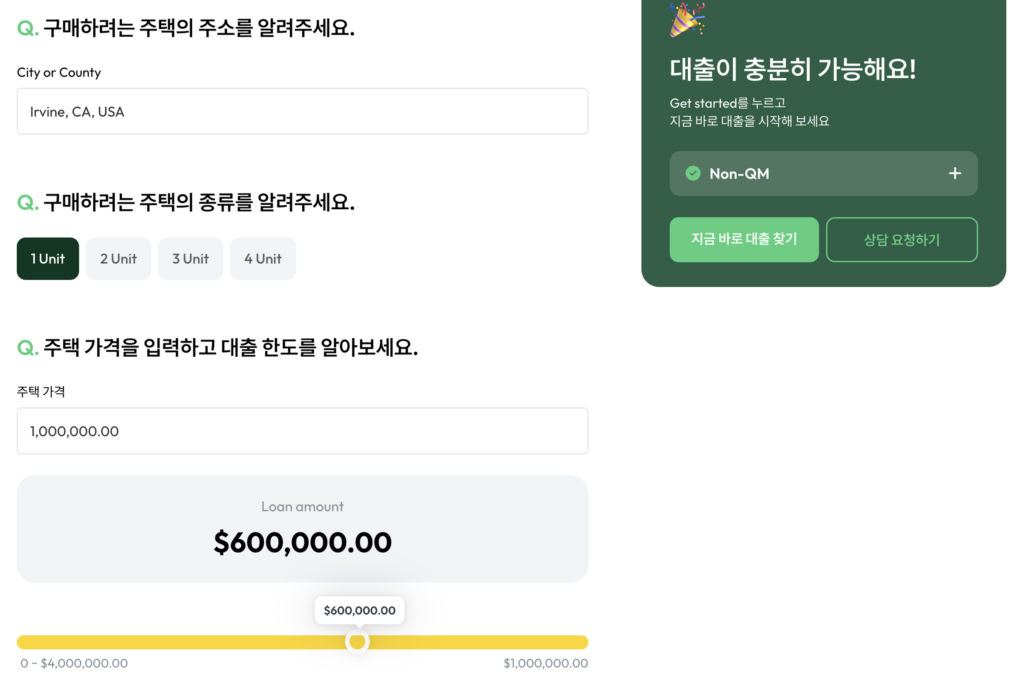
Task: Click the 주택 가격 price input field
Action: (x=302, y=430)
